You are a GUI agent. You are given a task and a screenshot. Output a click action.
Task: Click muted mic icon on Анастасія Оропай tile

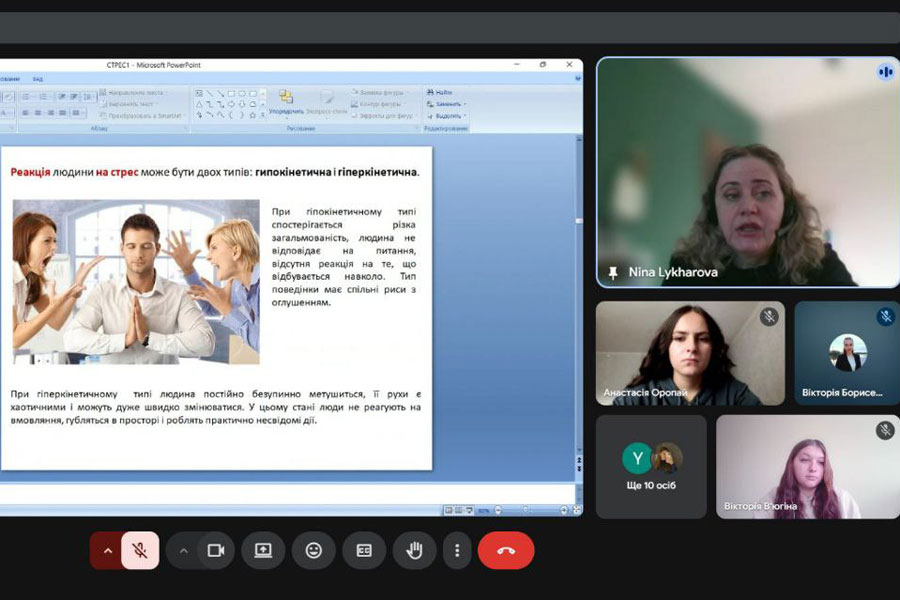[x=769, y=316]
